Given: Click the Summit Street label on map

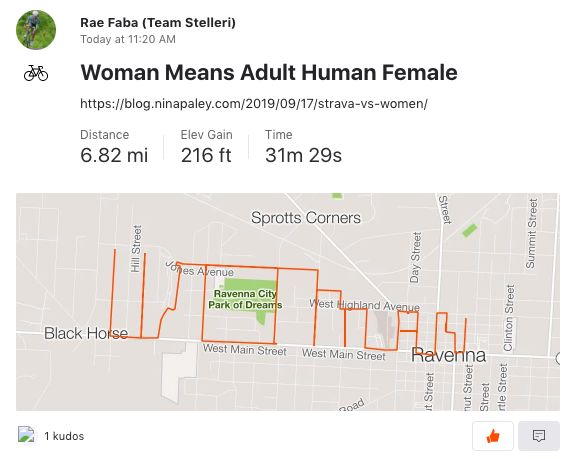Looking at the screenshot, I should point(531,234).
